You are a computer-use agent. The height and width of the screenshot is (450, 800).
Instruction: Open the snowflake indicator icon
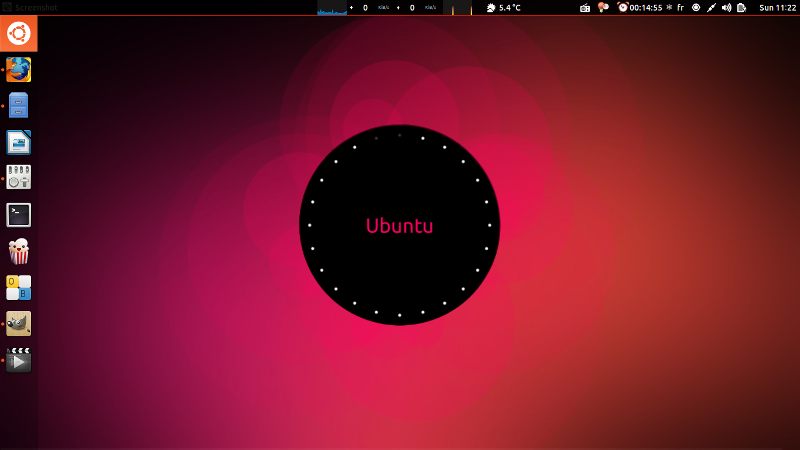tap(669, 8)
